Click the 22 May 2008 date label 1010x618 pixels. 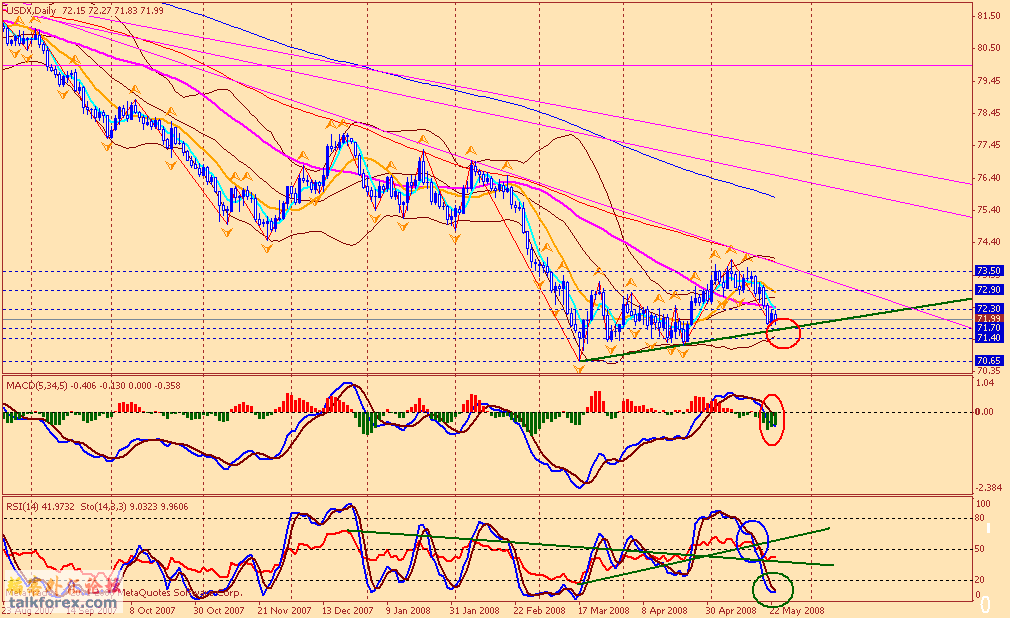pyautogui.click(x=797, y=610)
